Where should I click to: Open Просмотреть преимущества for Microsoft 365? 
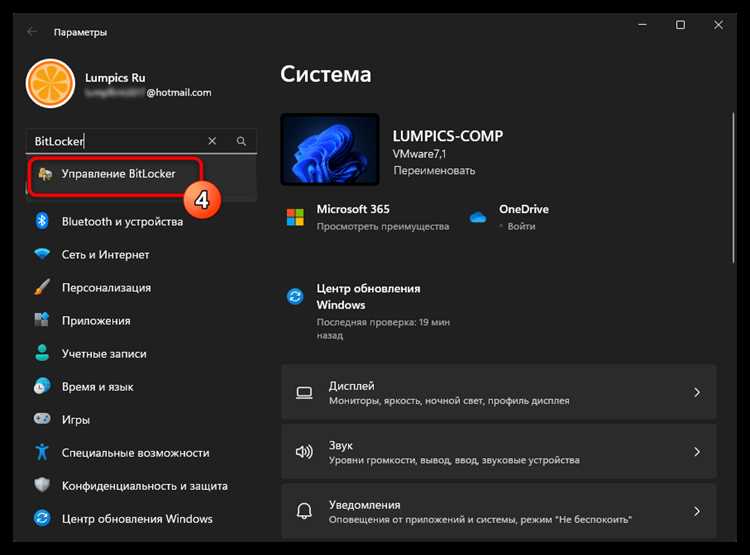(383, 226)
